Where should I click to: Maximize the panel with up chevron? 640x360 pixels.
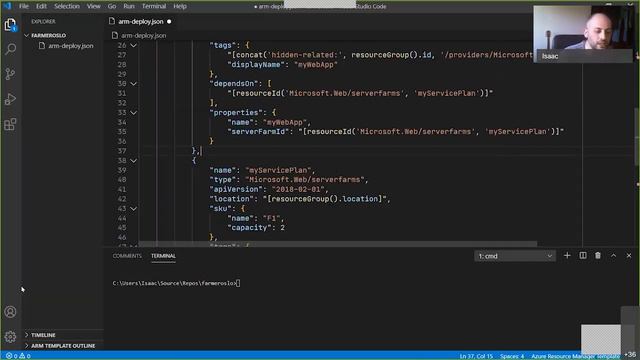(613, 256)
